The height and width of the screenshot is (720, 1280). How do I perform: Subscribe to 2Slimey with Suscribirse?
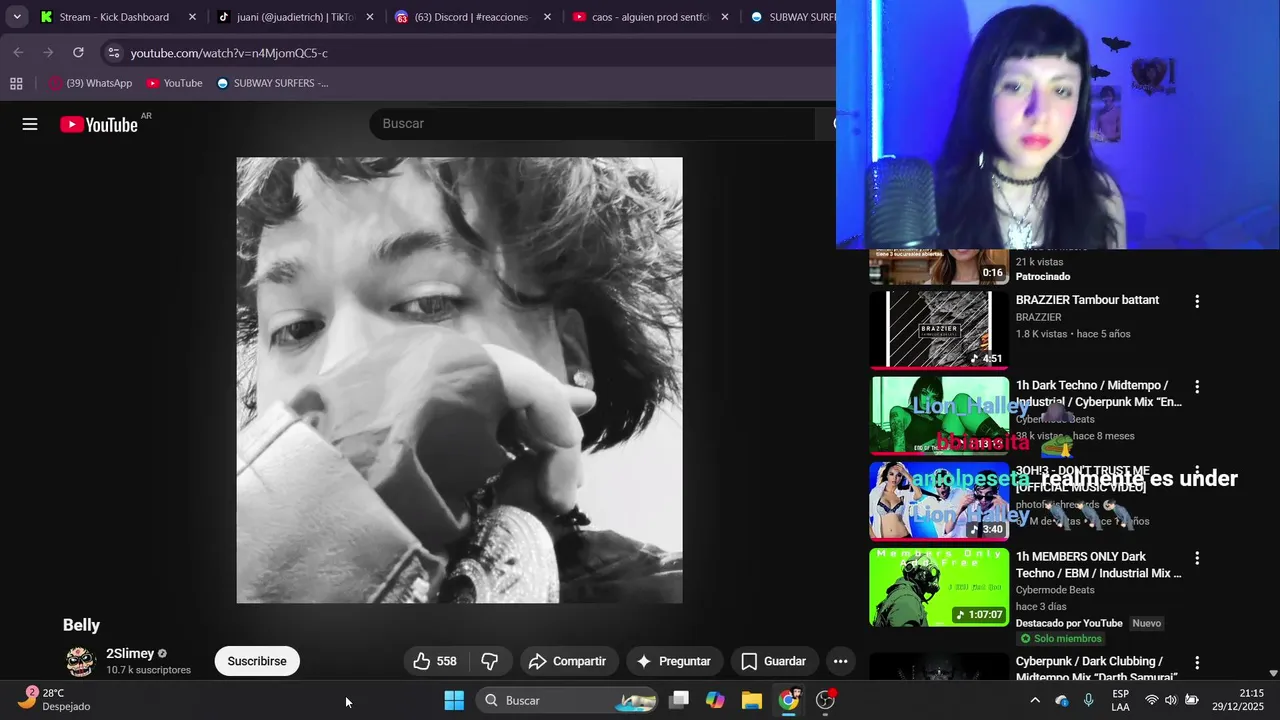pos(257,661)
